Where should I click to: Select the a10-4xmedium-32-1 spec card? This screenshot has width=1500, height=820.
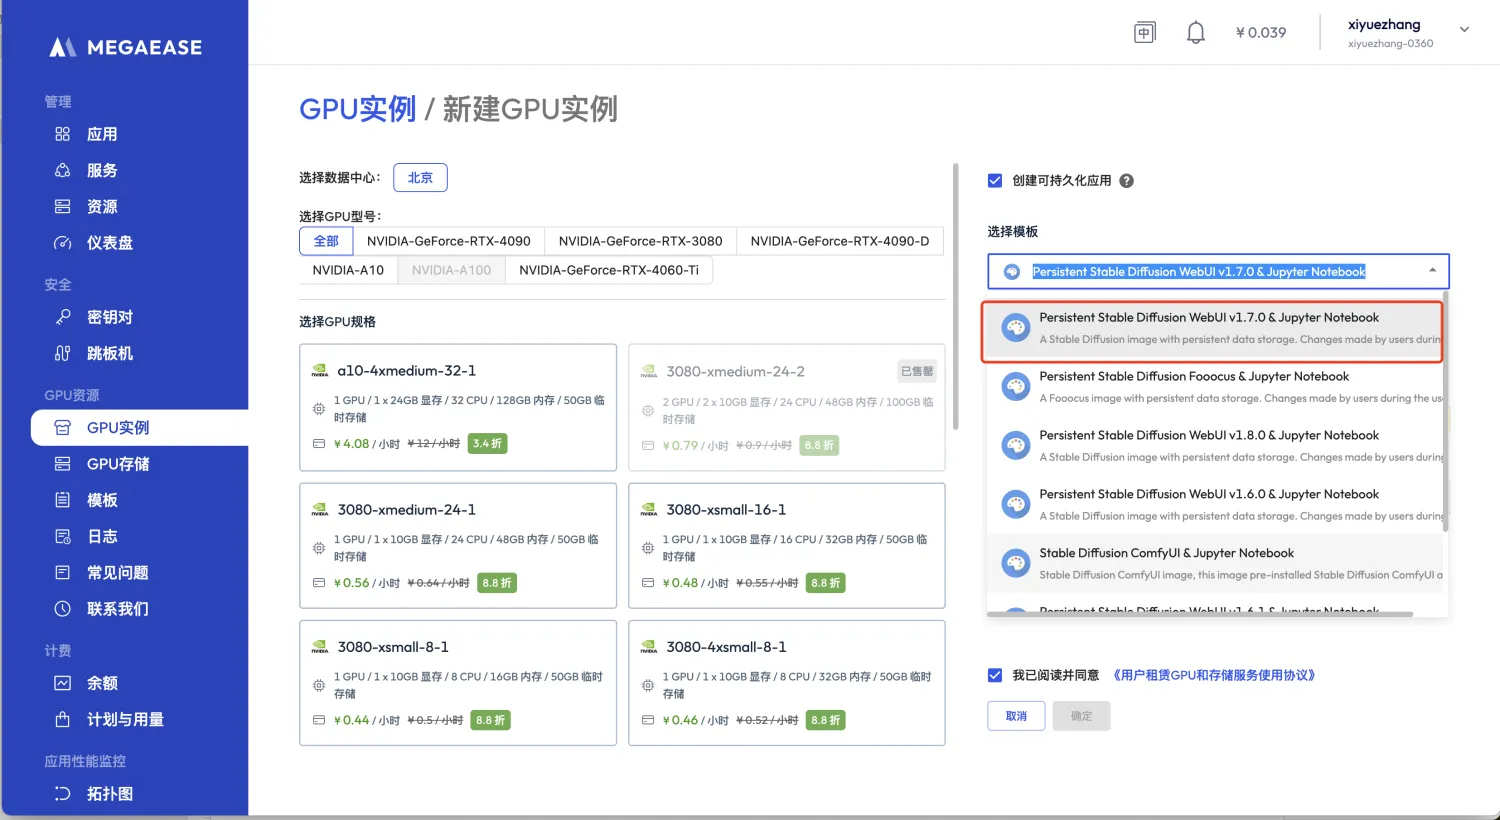pyautogui.click(x=458, y=407)
